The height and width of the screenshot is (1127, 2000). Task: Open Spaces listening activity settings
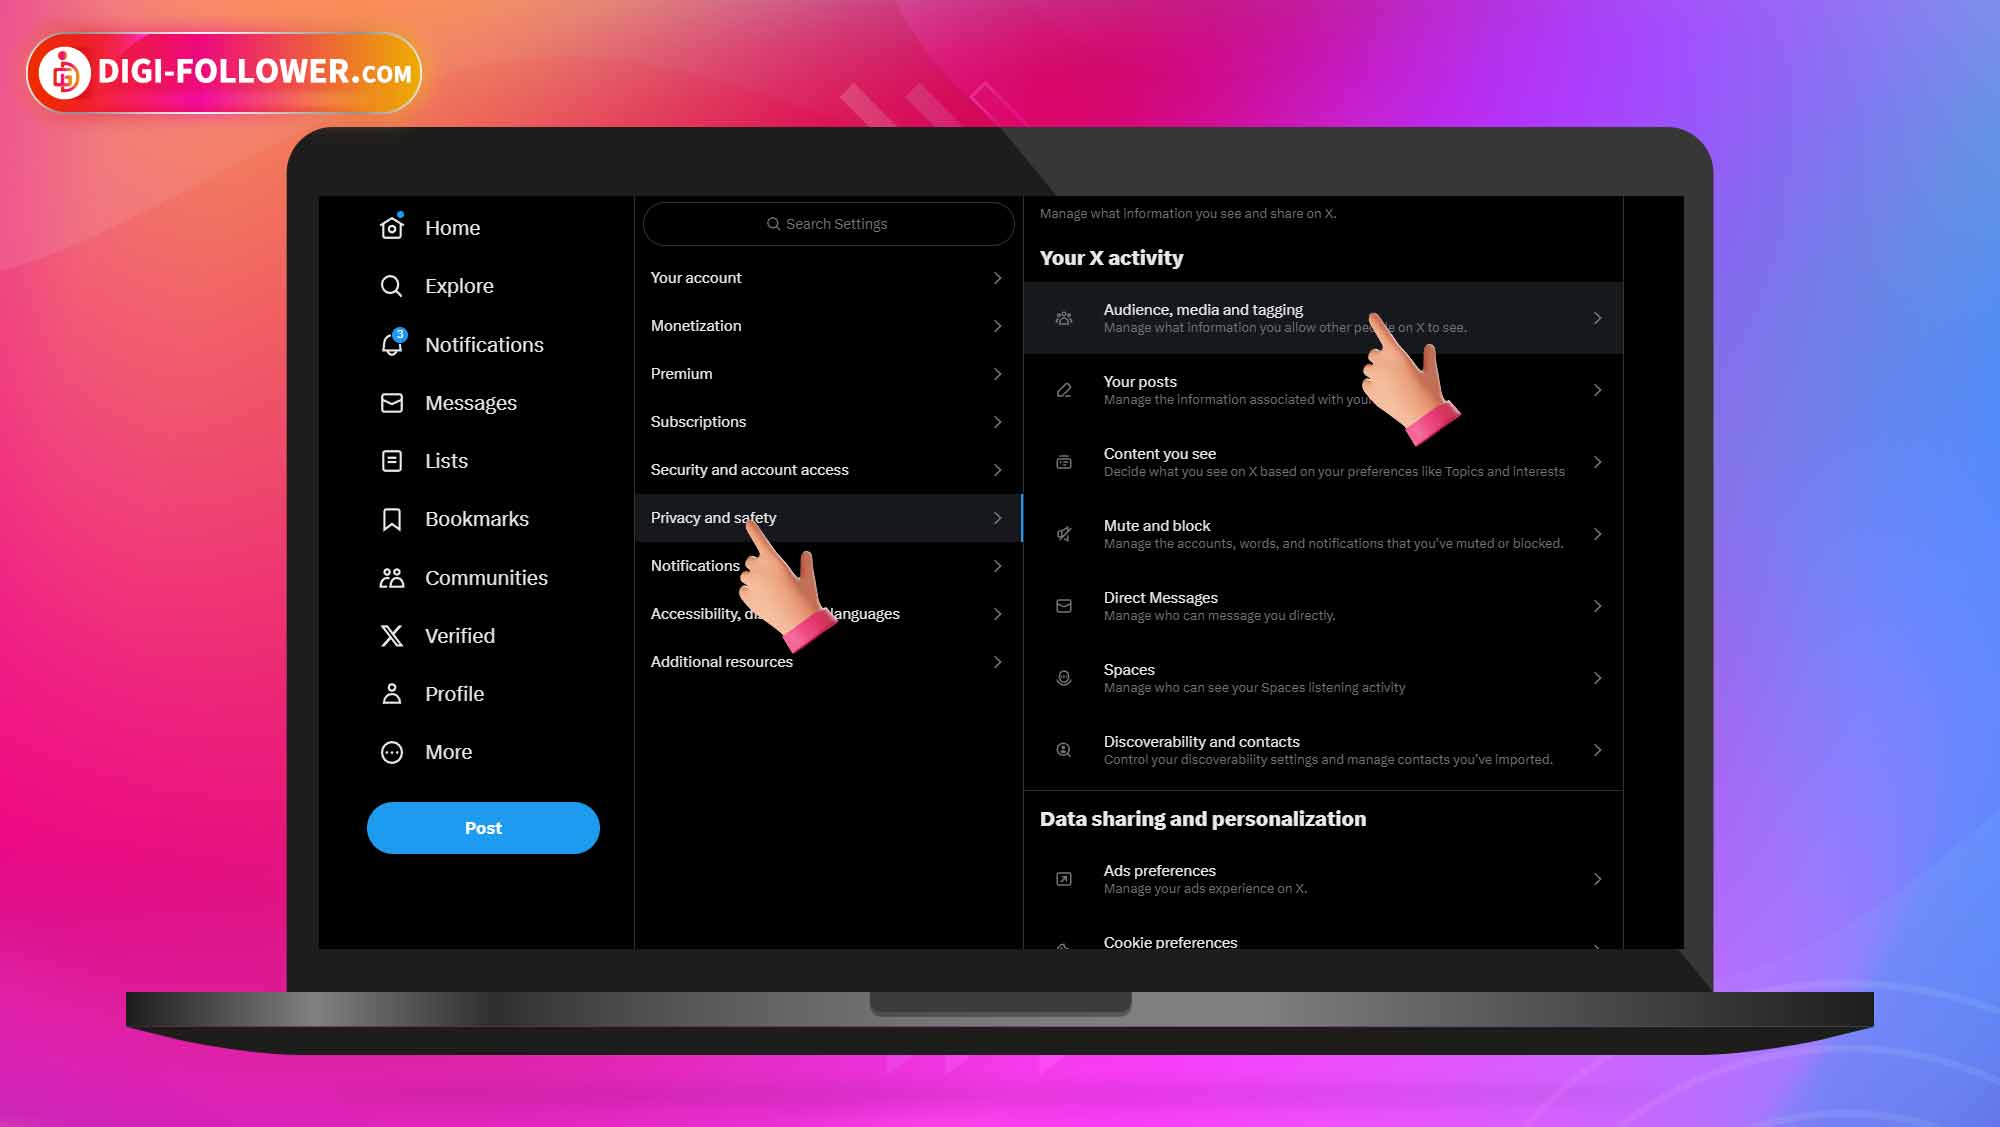click(1324, 678)
